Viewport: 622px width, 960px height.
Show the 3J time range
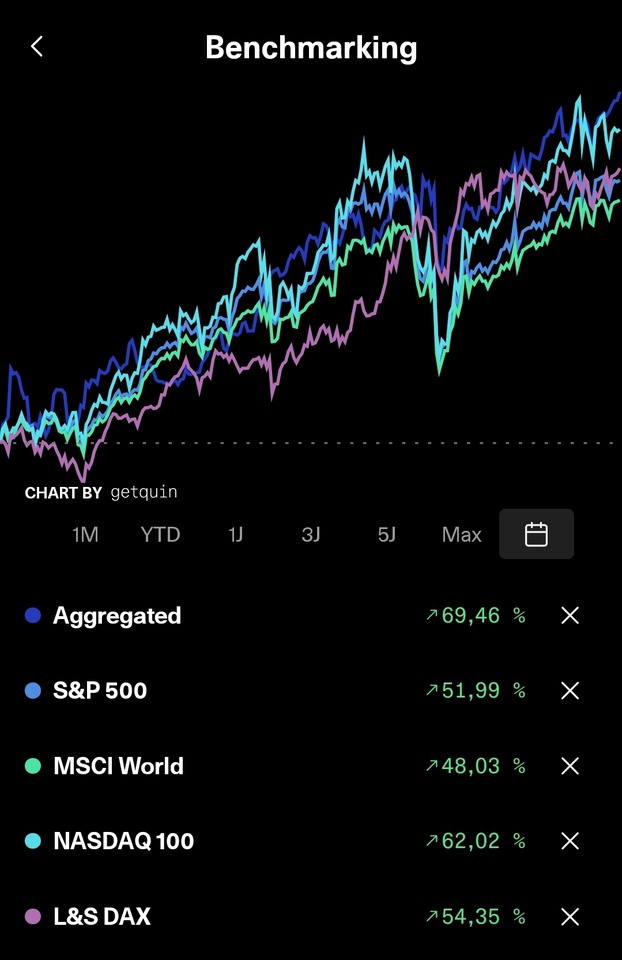[310, 535]
